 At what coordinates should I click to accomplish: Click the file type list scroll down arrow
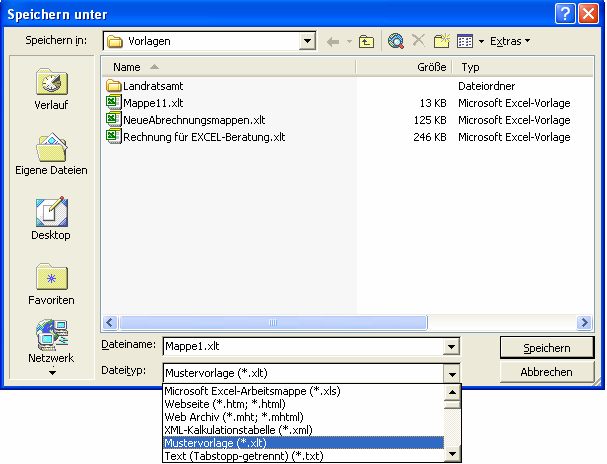(x=452, y=454)
